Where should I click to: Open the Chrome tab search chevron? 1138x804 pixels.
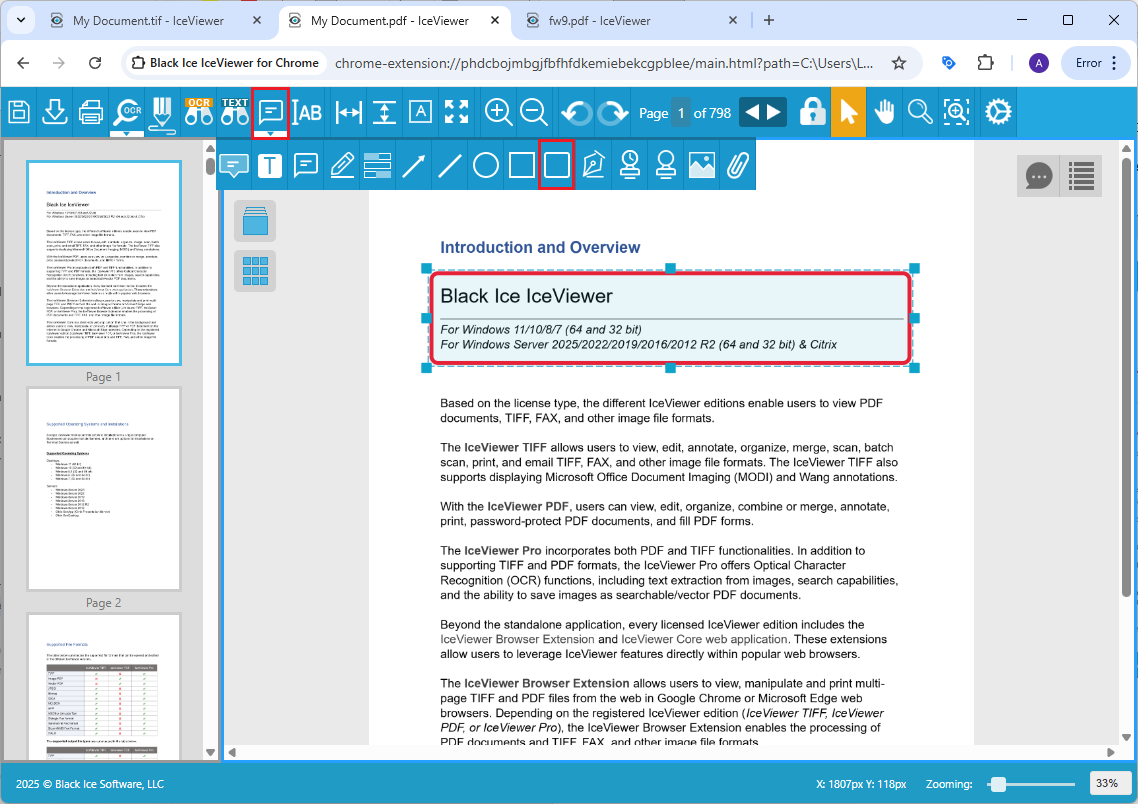21,20
